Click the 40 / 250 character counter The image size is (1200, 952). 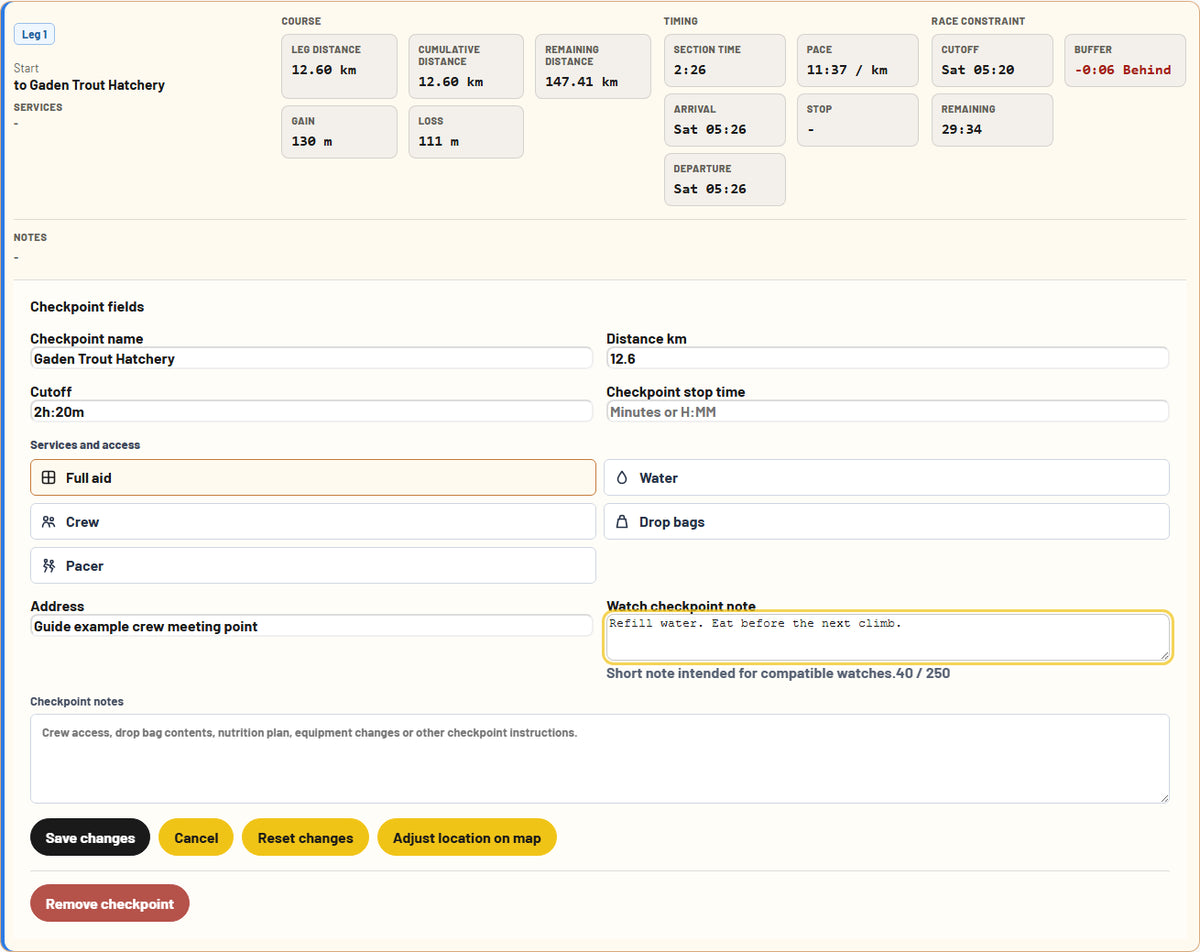(923, 673)
